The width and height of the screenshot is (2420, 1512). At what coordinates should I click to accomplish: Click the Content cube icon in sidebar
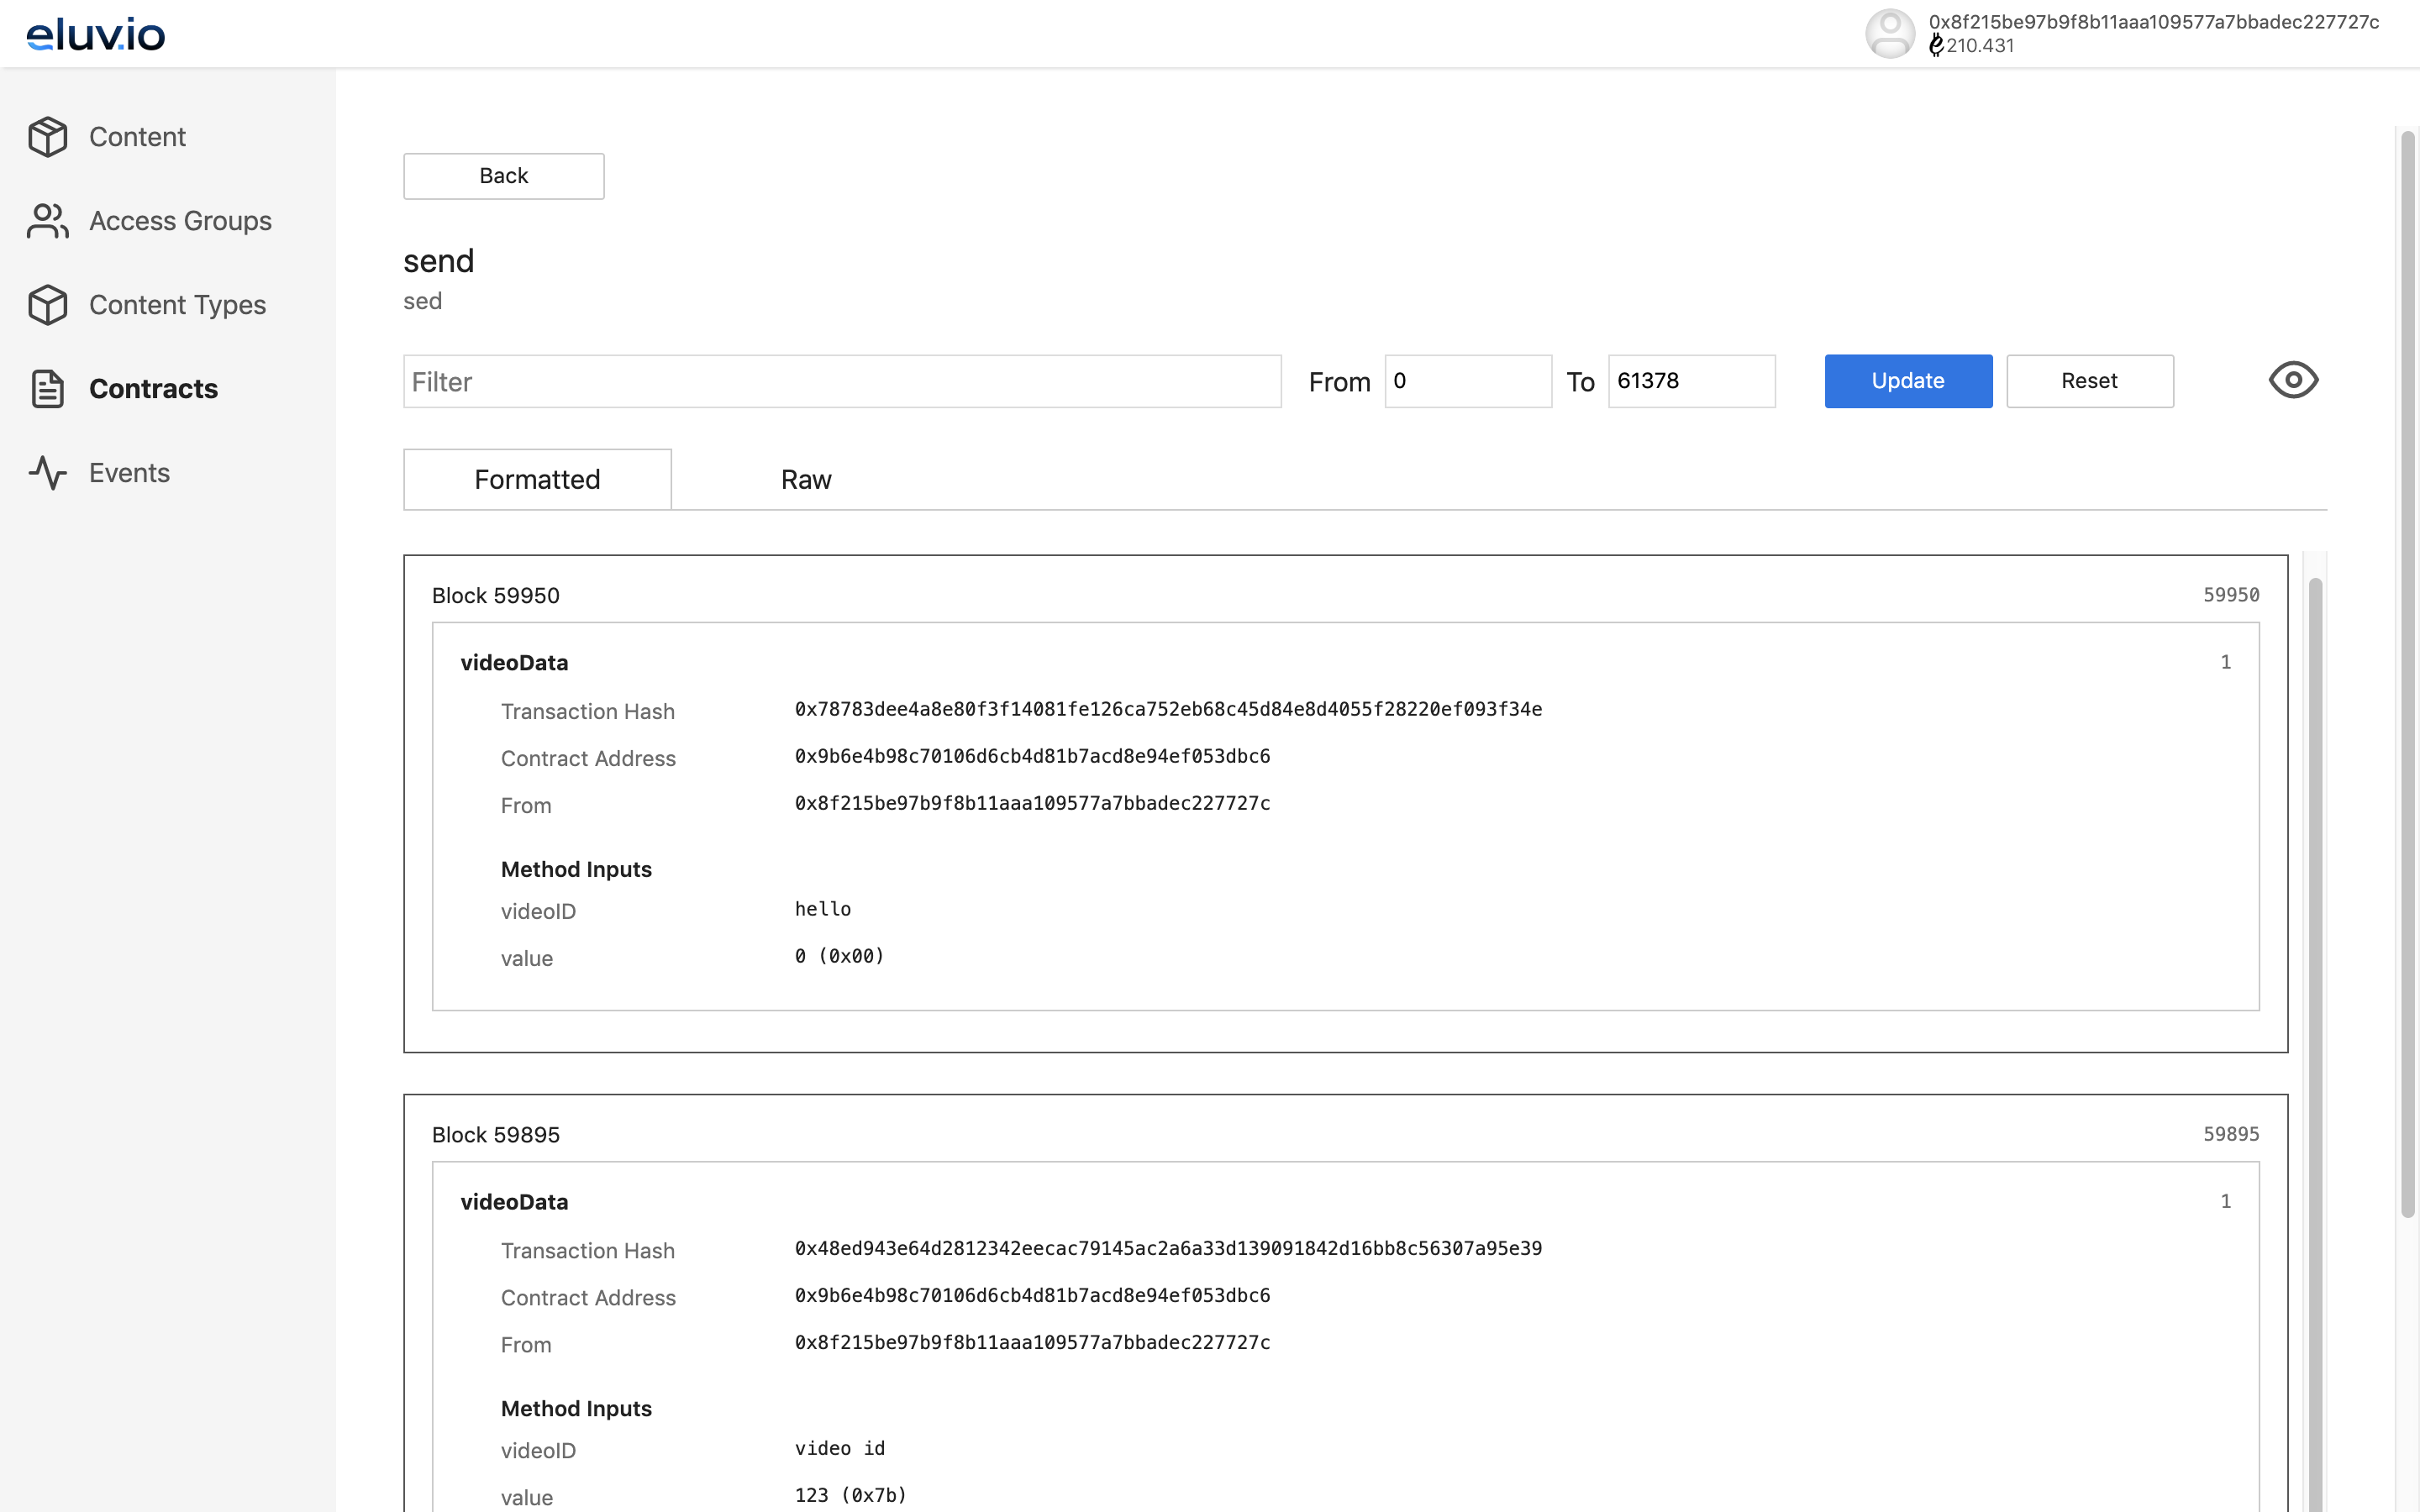tap(47, 137)
